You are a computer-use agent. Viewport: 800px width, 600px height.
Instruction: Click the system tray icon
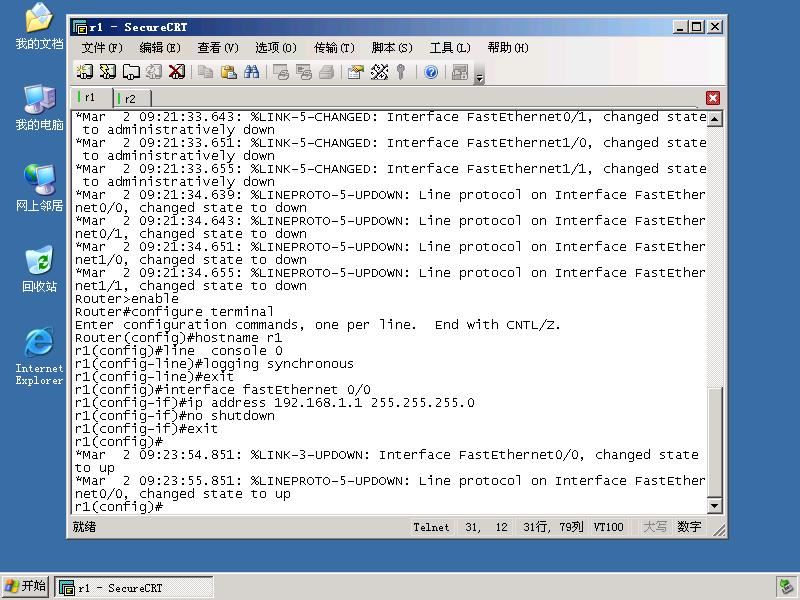coord(786,587)
